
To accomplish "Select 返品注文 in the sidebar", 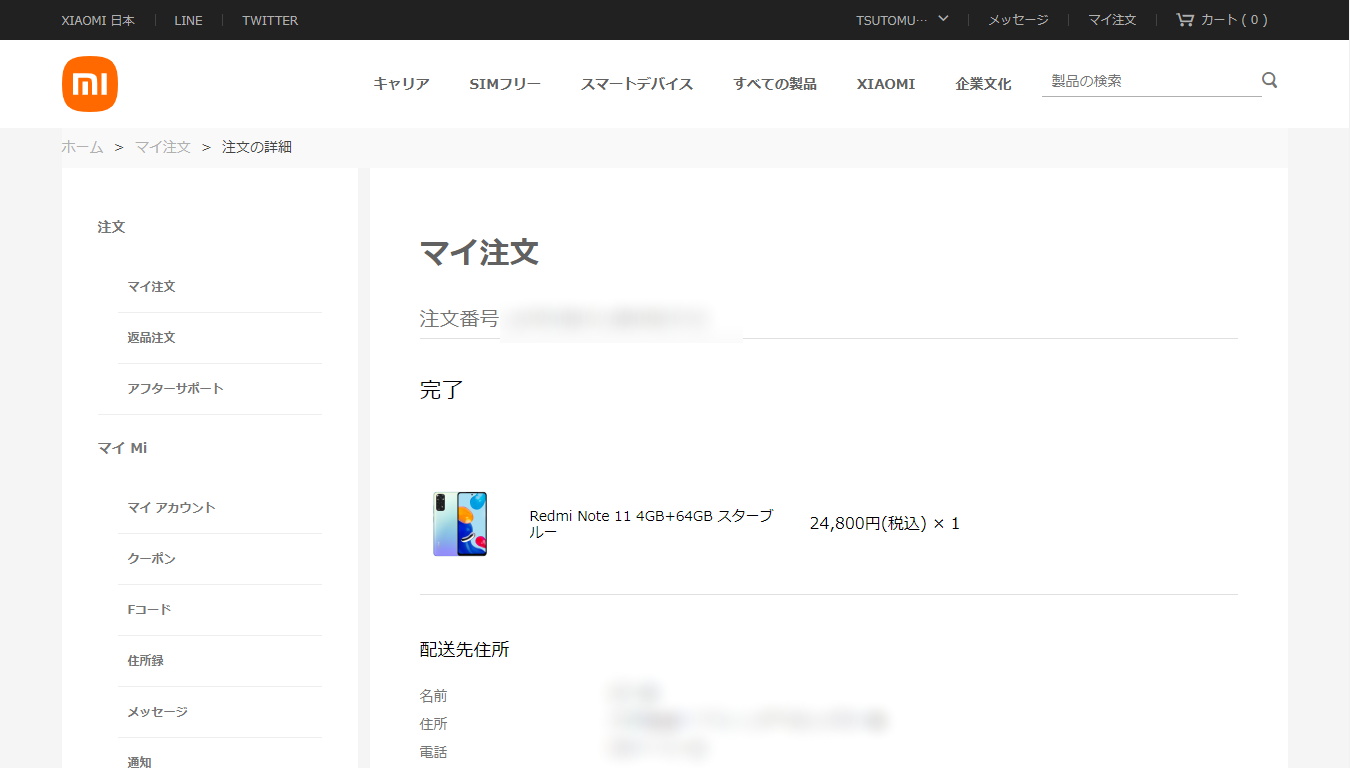I will click(x=151, y=337).
